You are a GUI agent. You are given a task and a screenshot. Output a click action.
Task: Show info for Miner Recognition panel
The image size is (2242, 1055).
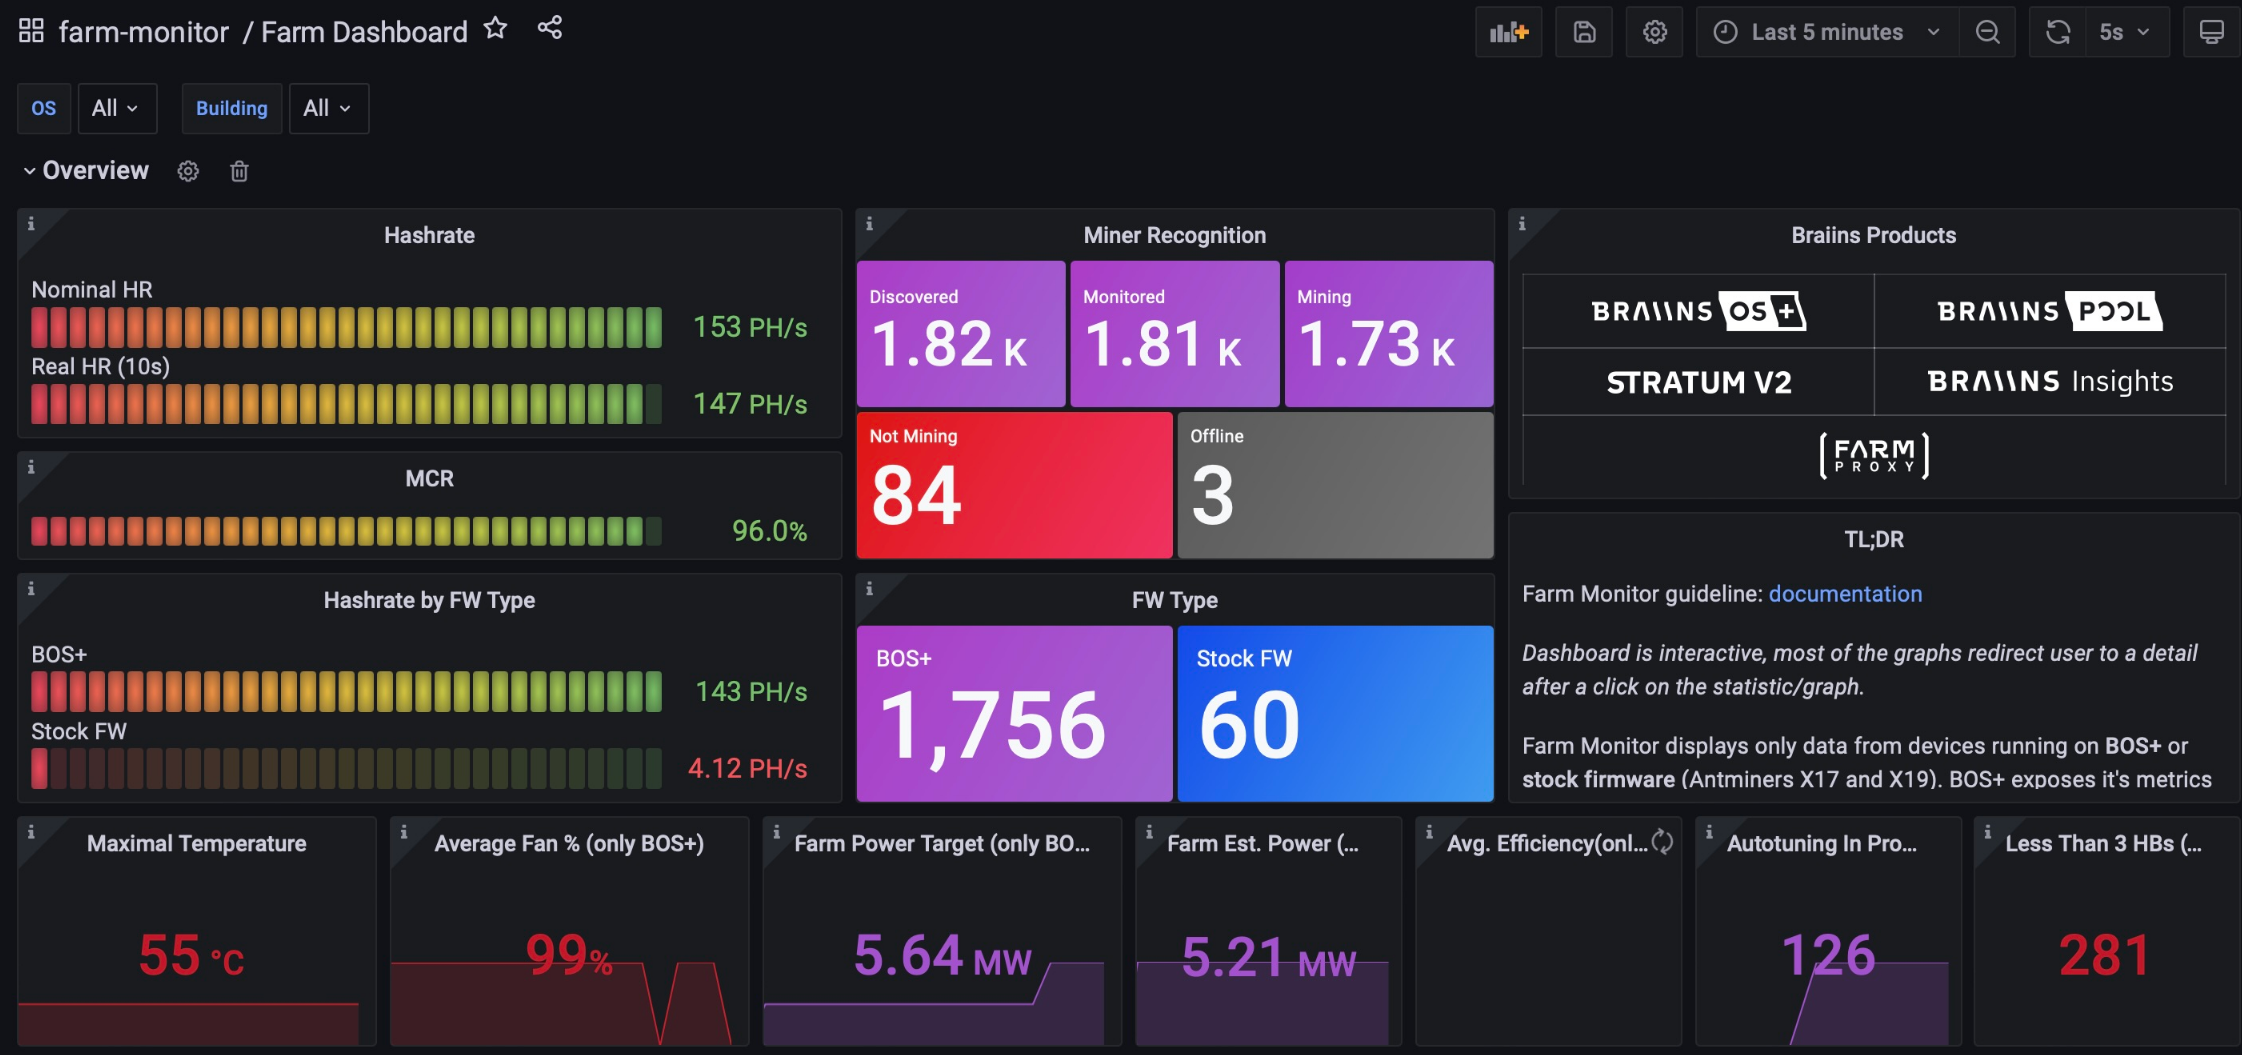[x=869, y=224]
